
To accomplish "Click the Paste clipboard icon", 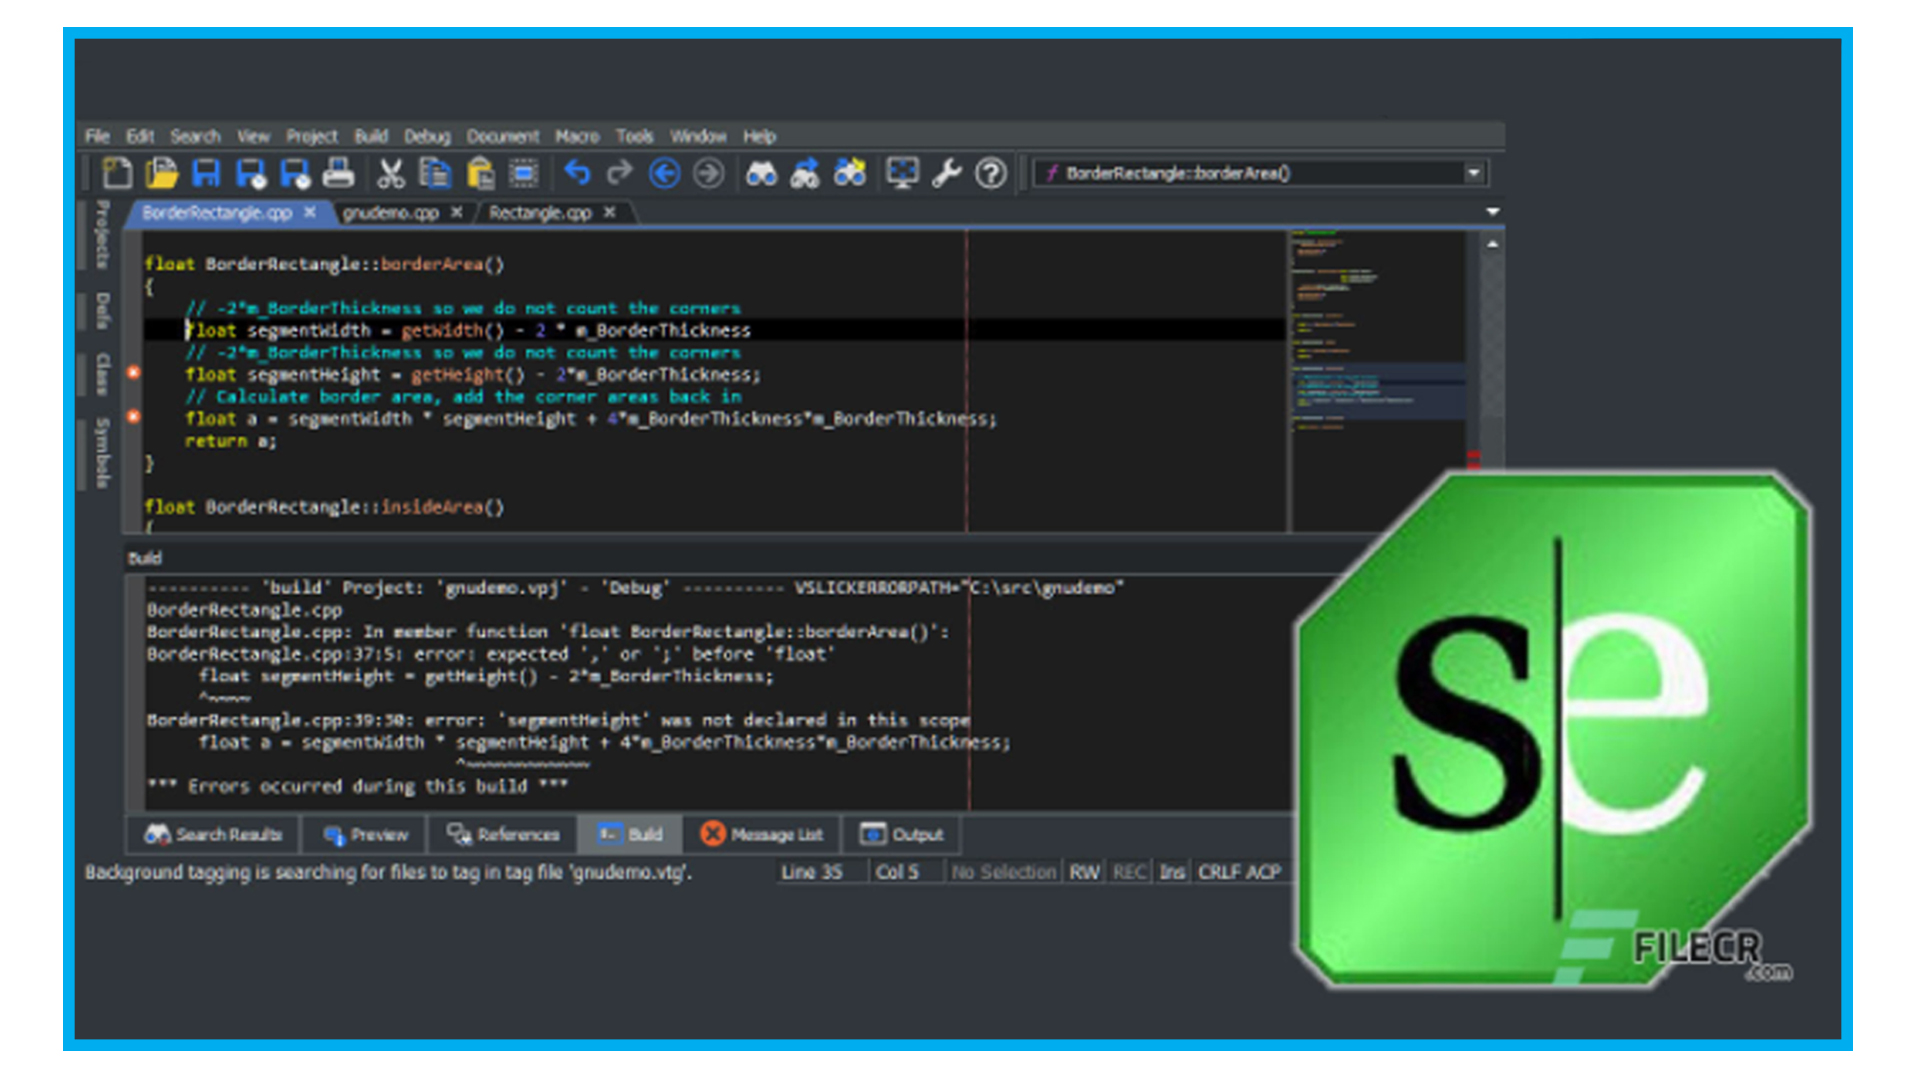I will click(480, 174).
